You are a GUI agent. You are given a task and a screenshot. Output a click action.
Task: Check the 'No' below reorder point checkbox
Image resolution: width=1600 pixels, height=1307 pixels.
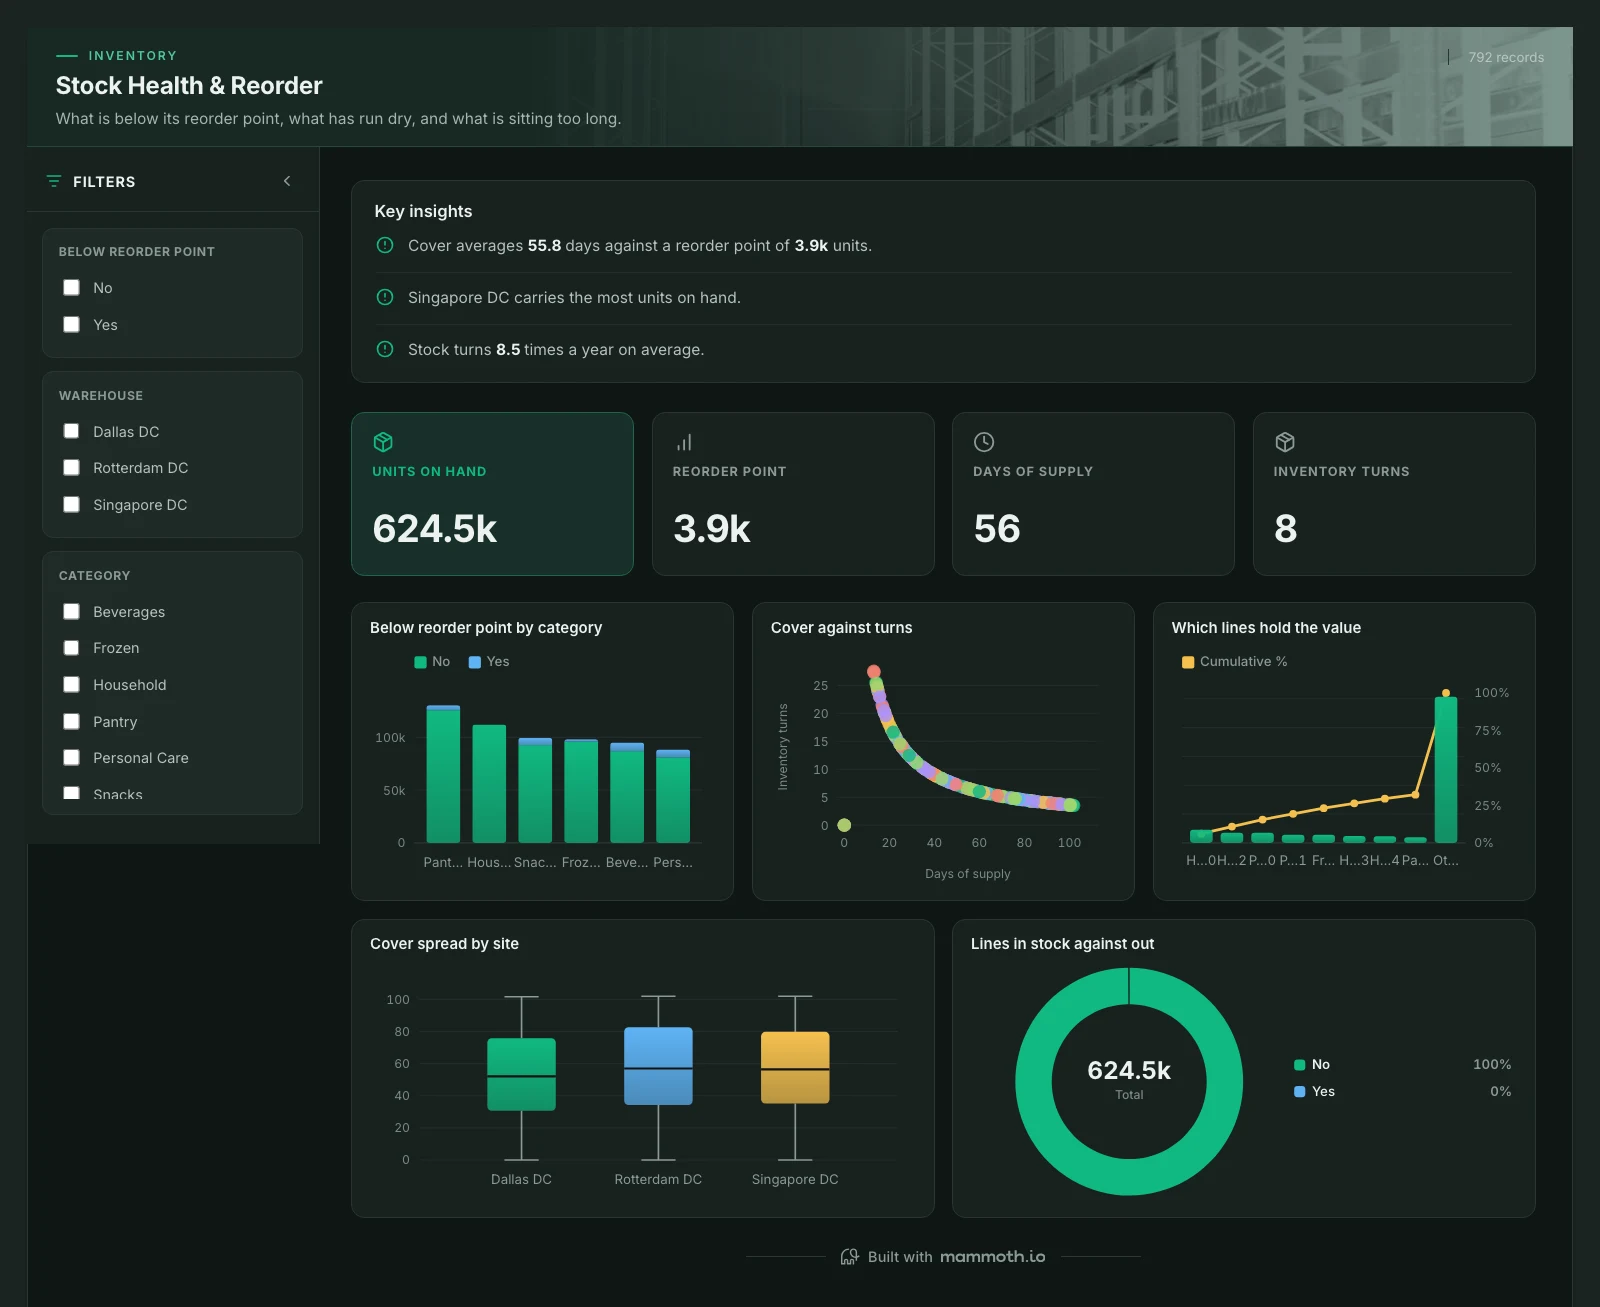click(x=72, y=288)
